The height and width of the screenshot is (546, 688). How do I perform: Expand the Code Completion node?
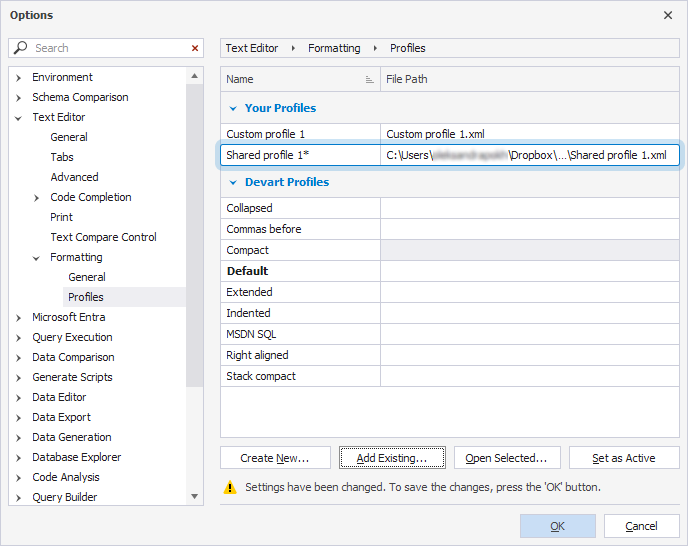point(37,197)
